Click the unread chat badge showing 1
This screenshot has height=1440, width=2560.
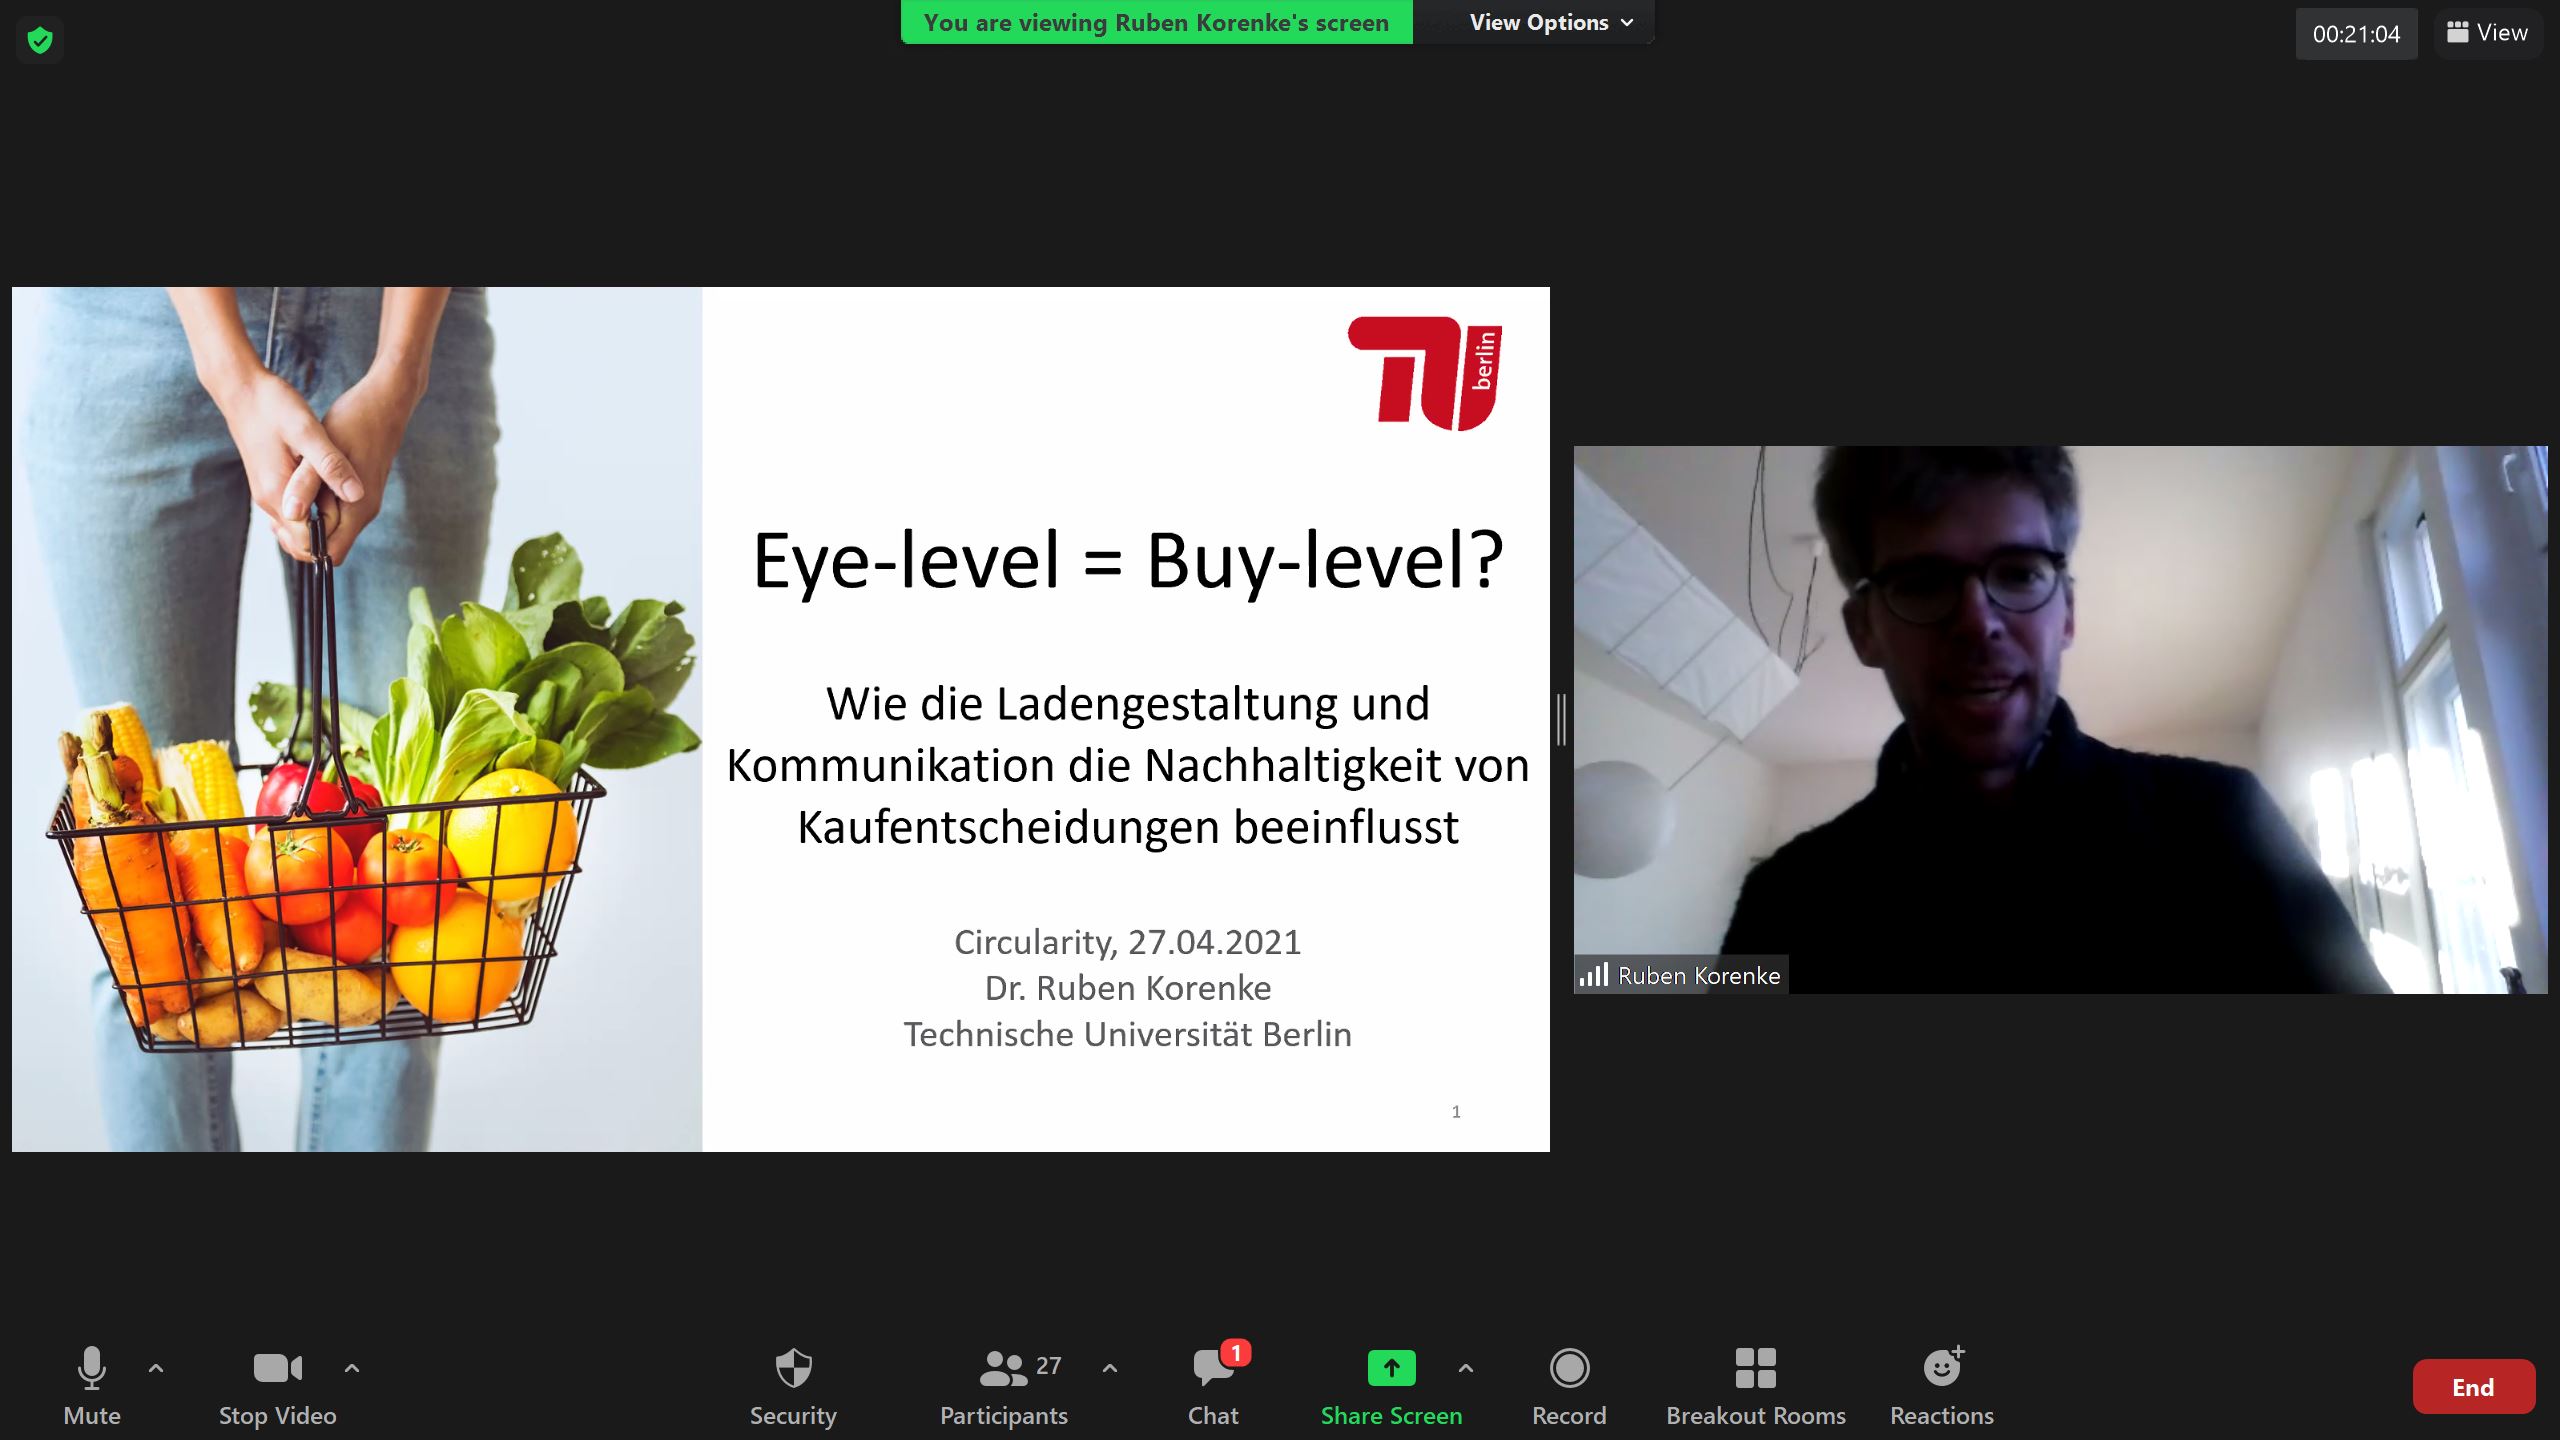pos(1236,1353)
